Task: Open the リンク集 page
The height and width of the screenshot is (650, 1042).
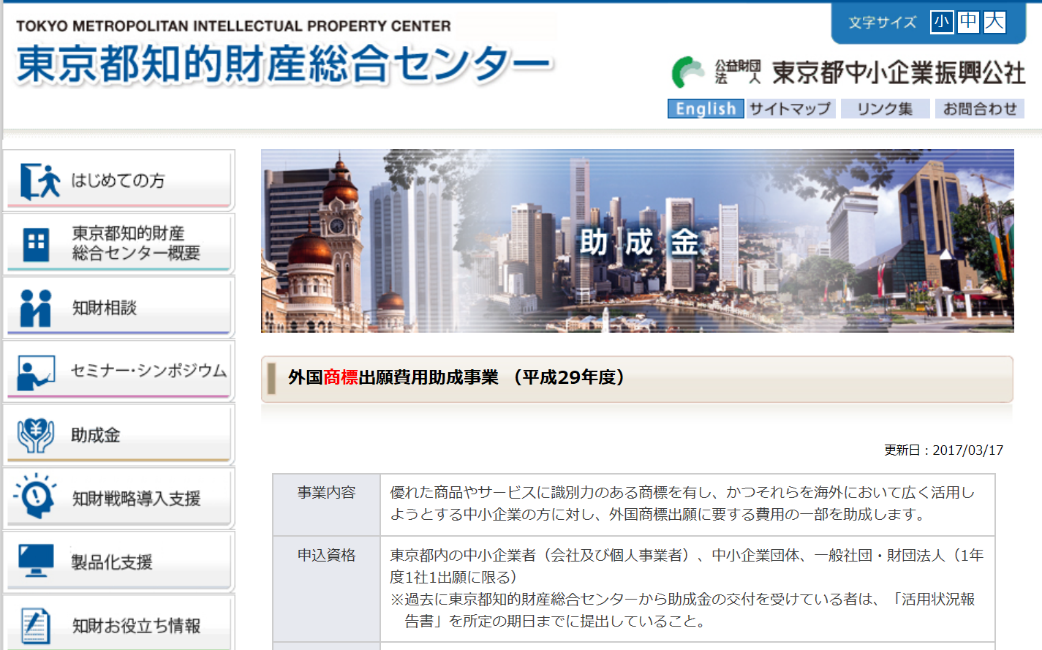Action: pos(885,109)
